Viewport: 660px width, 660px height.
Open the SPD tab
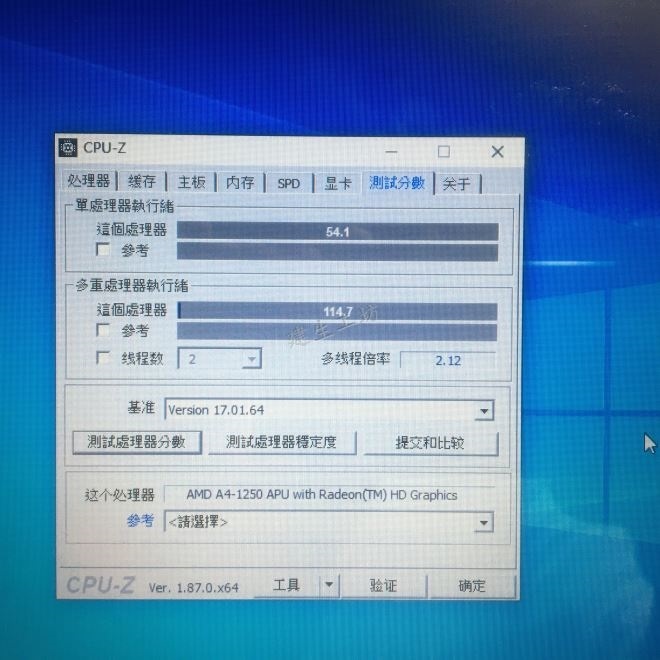tap(289, 184)
